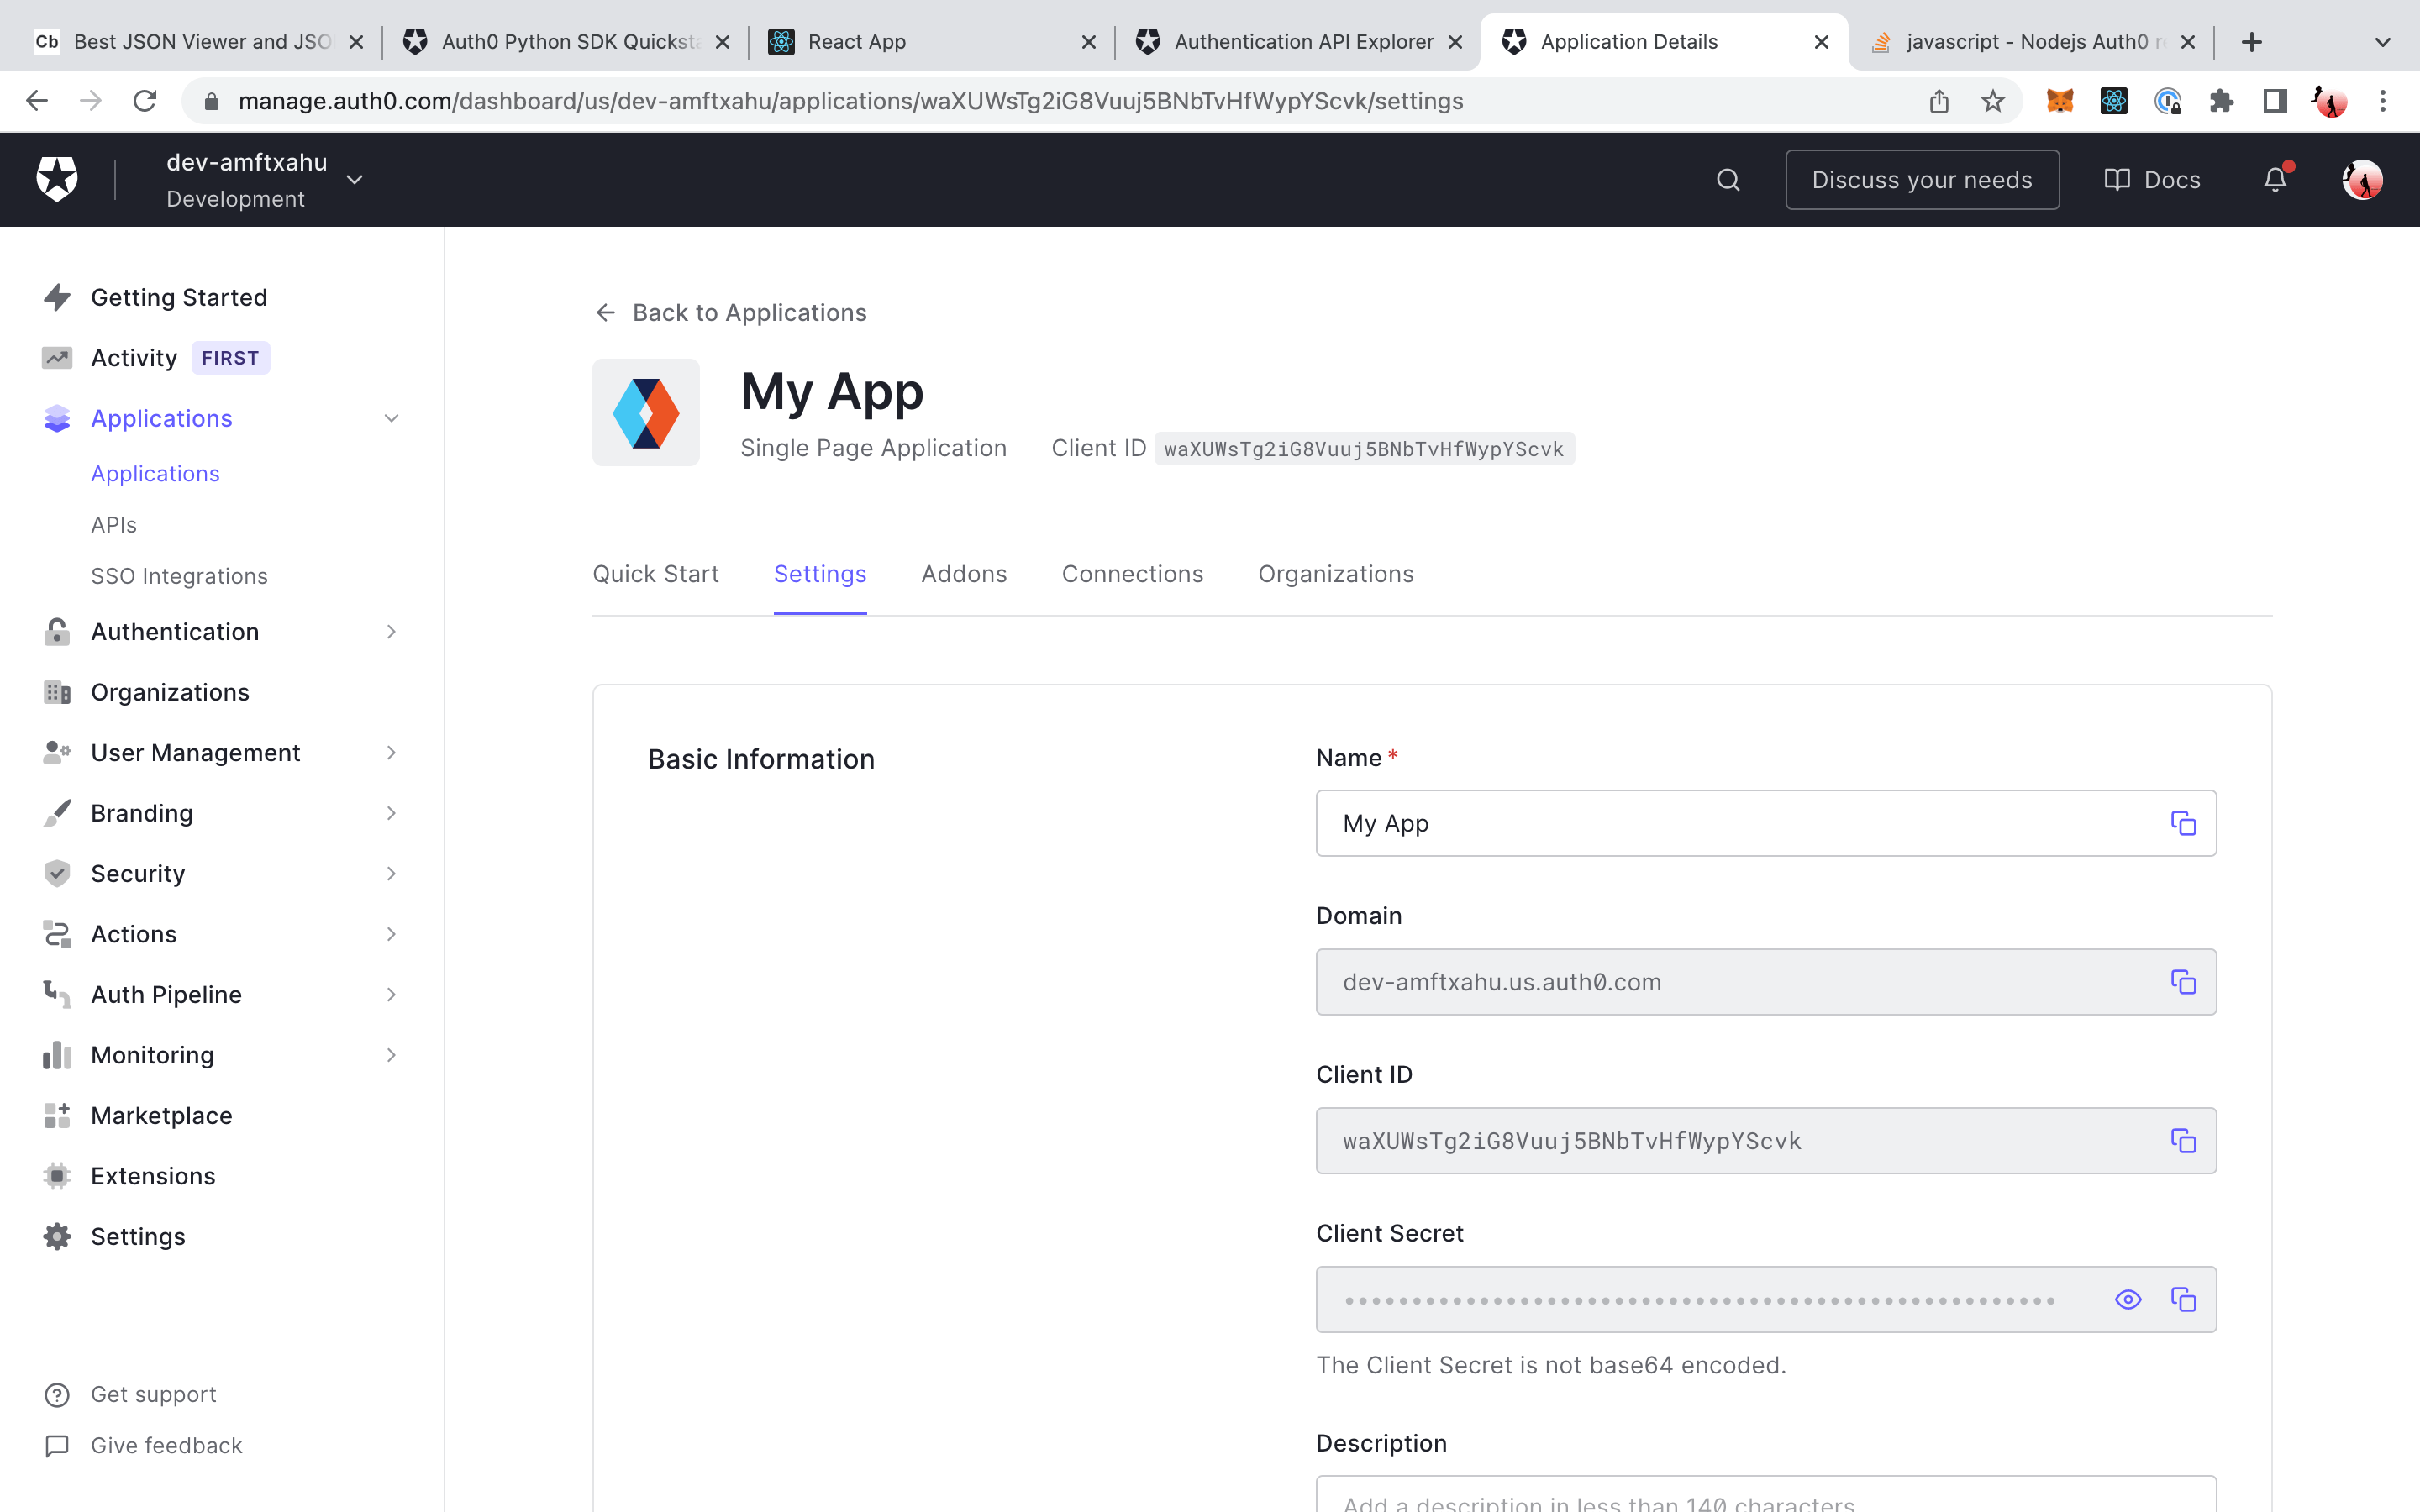Open APIs in the sidebar
The height and width of the screenshot is (1512, 2420).
[x=113, y=525]
